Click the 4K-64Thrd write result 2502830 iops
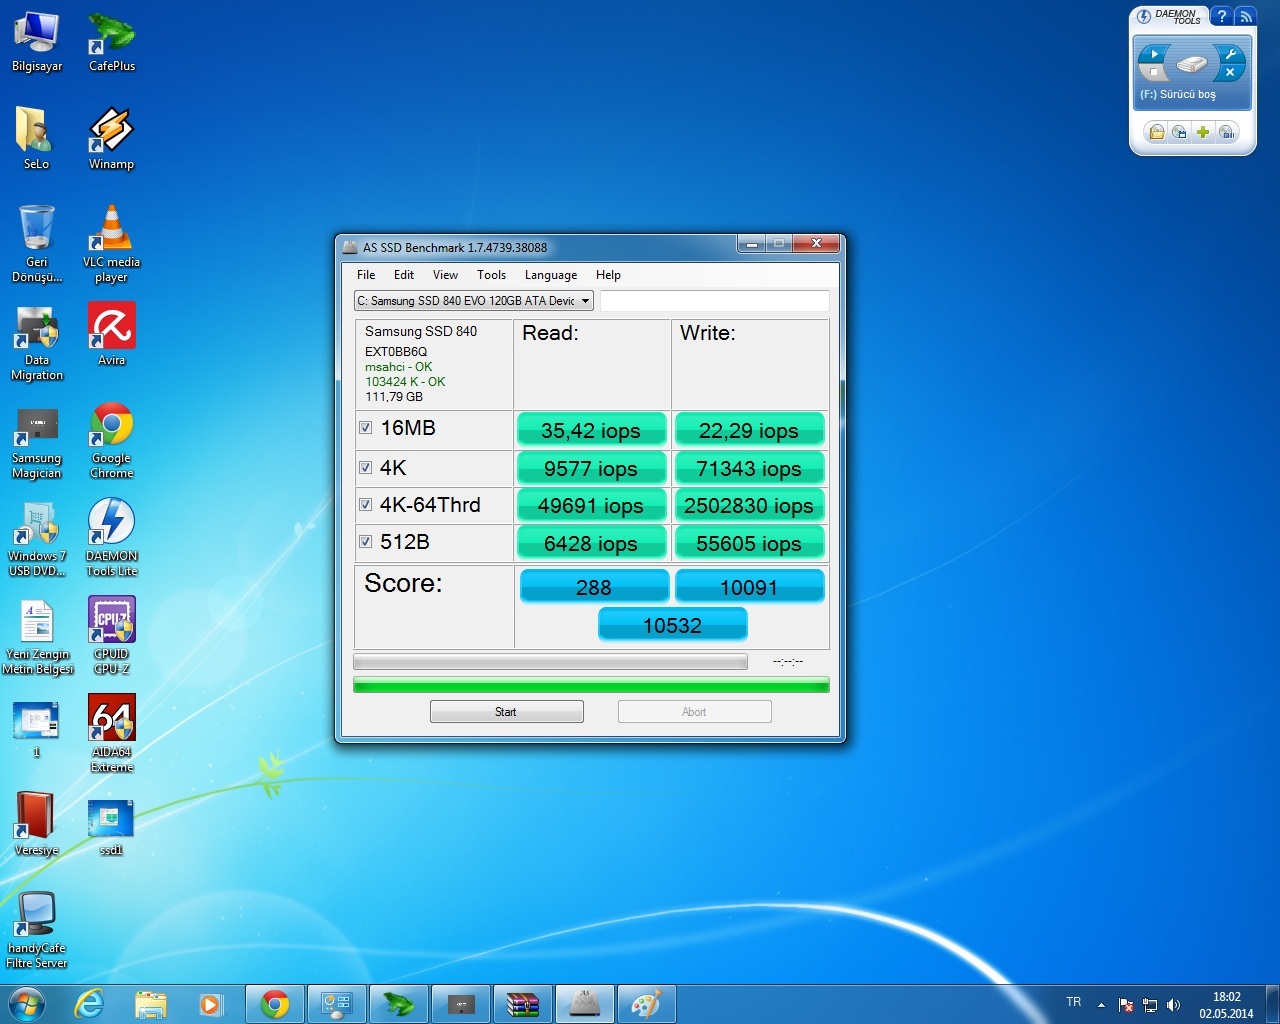The width and height of the screenshot is (1280, 1024). (749, 506)
